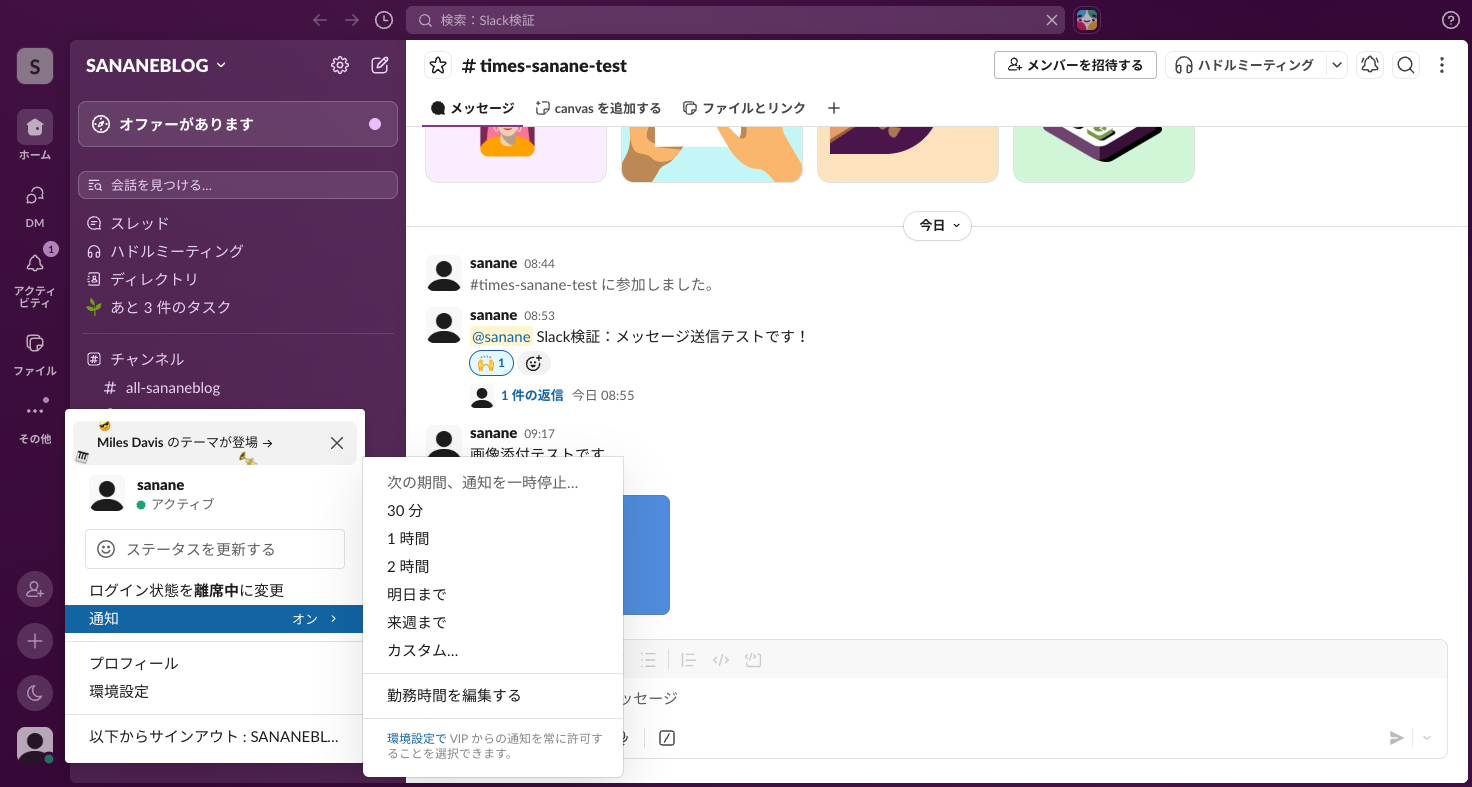1472x787 pixels.
Task: Click the S workspace icon
Action: (x=35, y=66)
